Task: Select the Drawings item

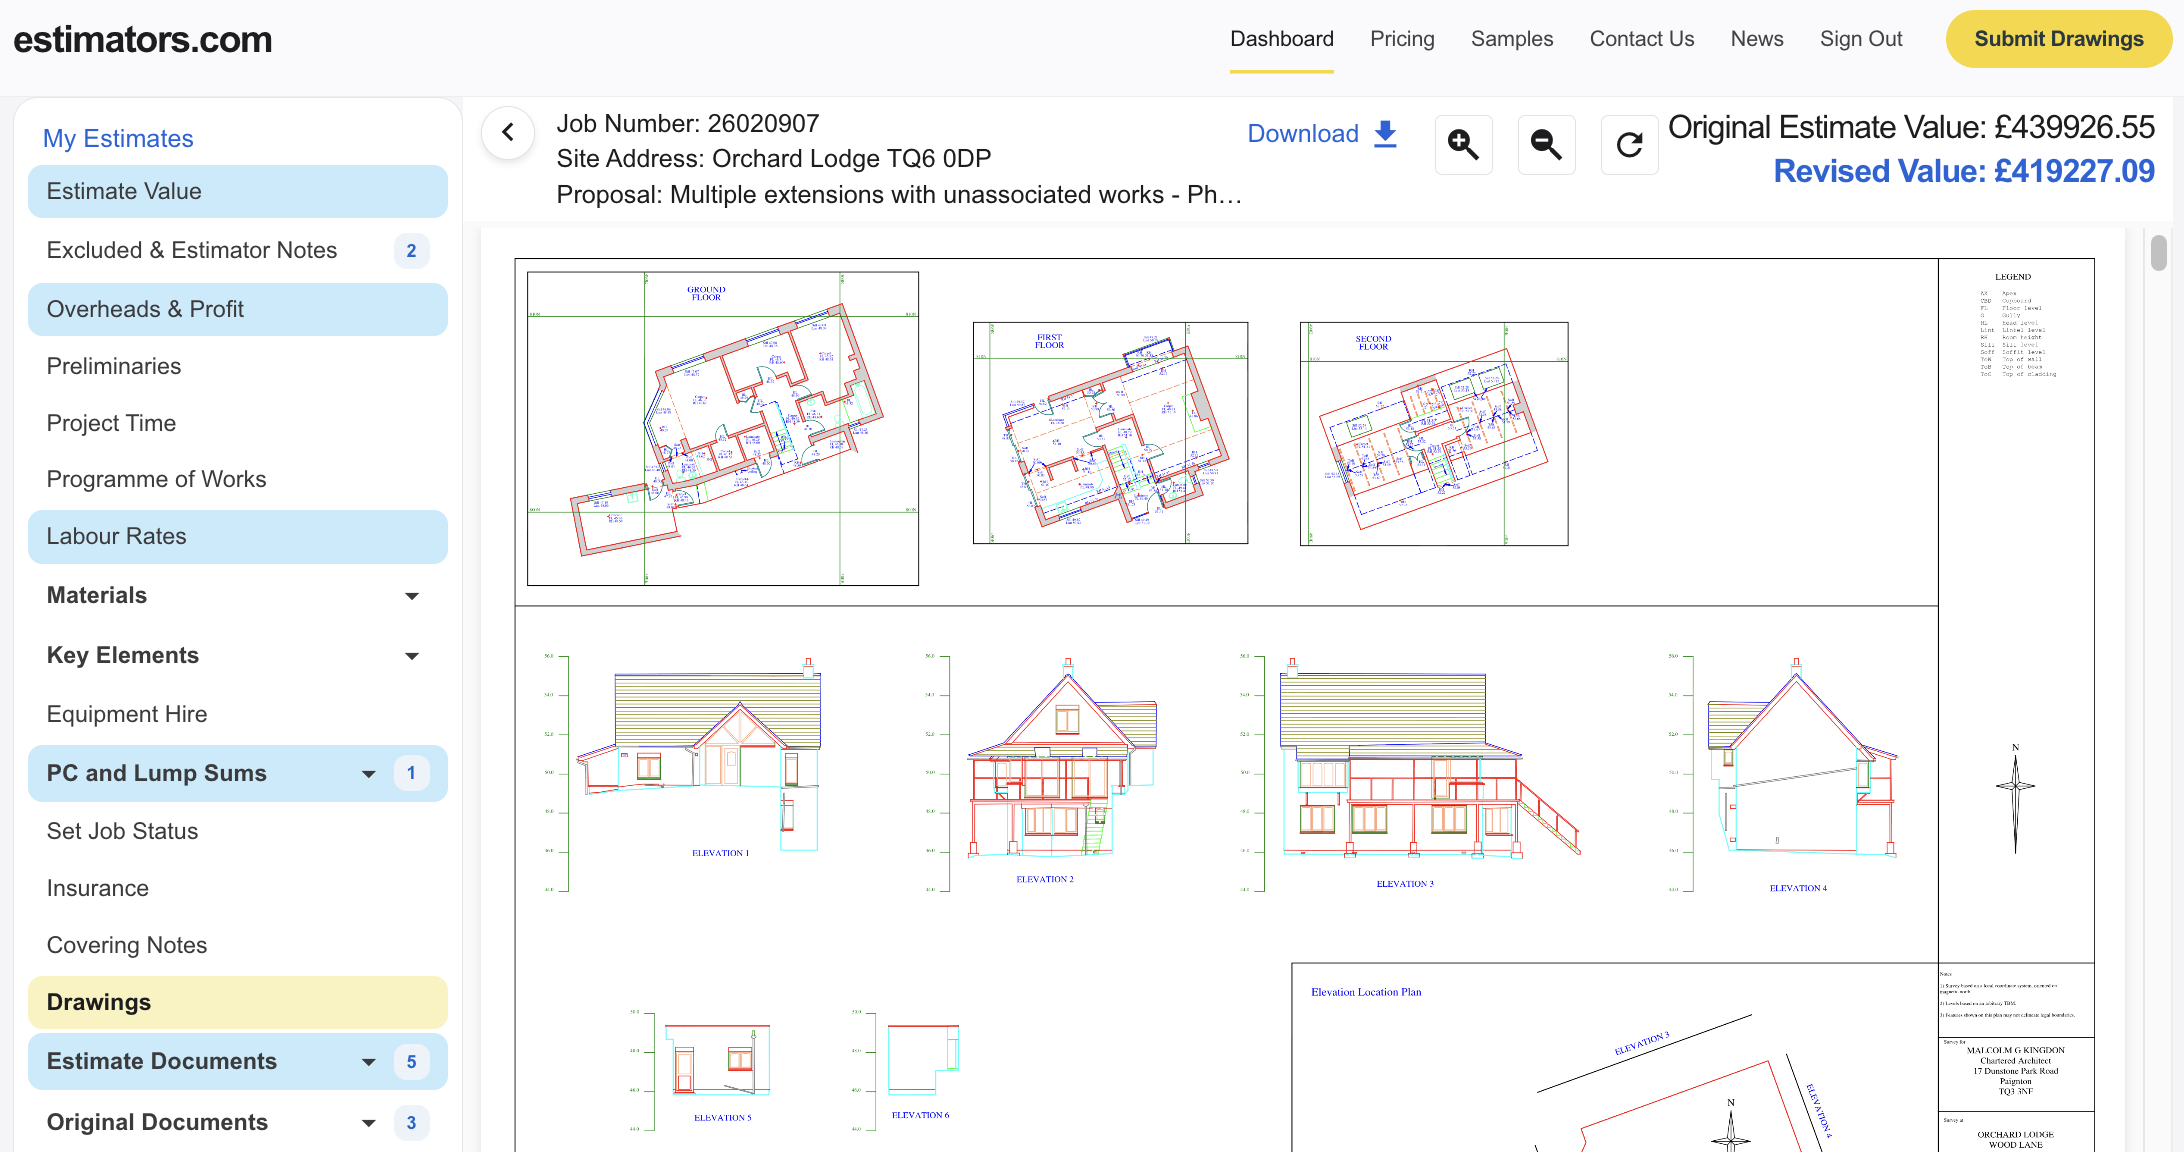Action: click(x=238, y=1003)
